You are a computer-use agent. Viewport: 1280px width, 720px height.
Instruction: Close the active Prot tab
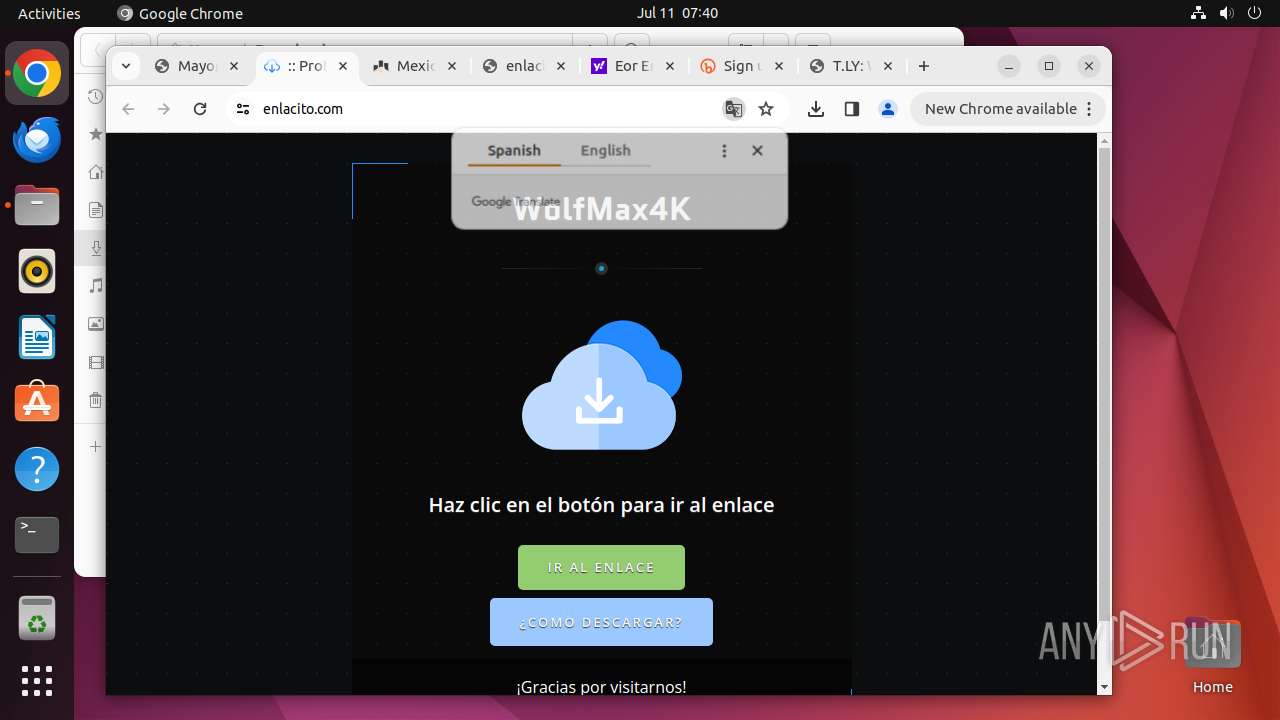pyautogui.click(x=343, y=66)
